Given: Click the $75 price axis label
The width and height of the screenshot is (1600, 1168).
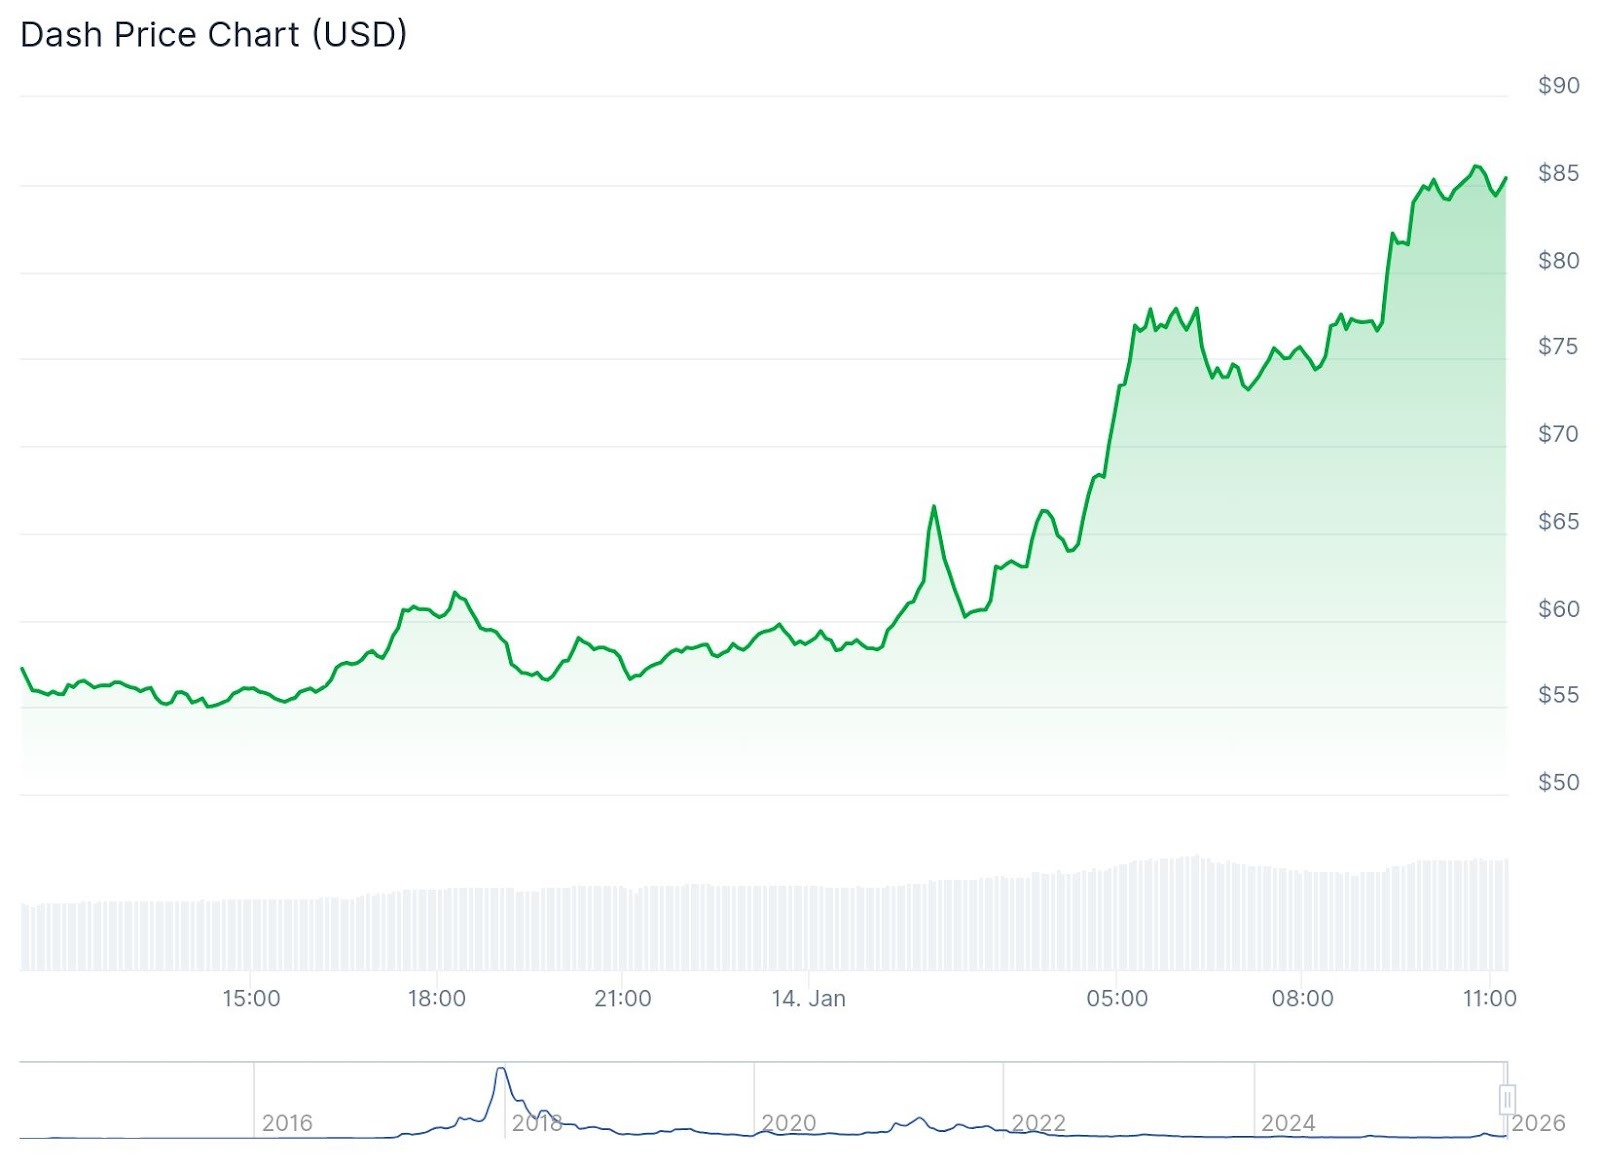Looking at the screenshot, I should click(1558, 346).
